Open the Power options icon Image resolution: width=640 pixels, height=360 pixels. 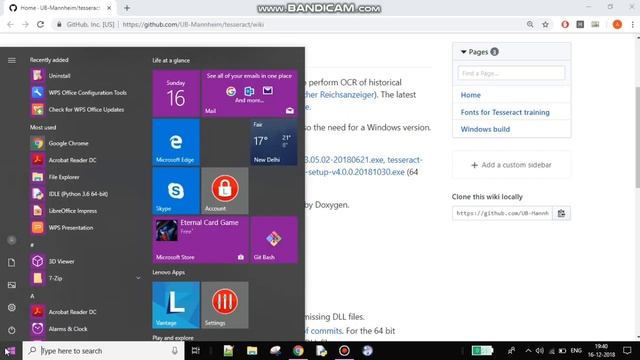[x=12, y=330]
